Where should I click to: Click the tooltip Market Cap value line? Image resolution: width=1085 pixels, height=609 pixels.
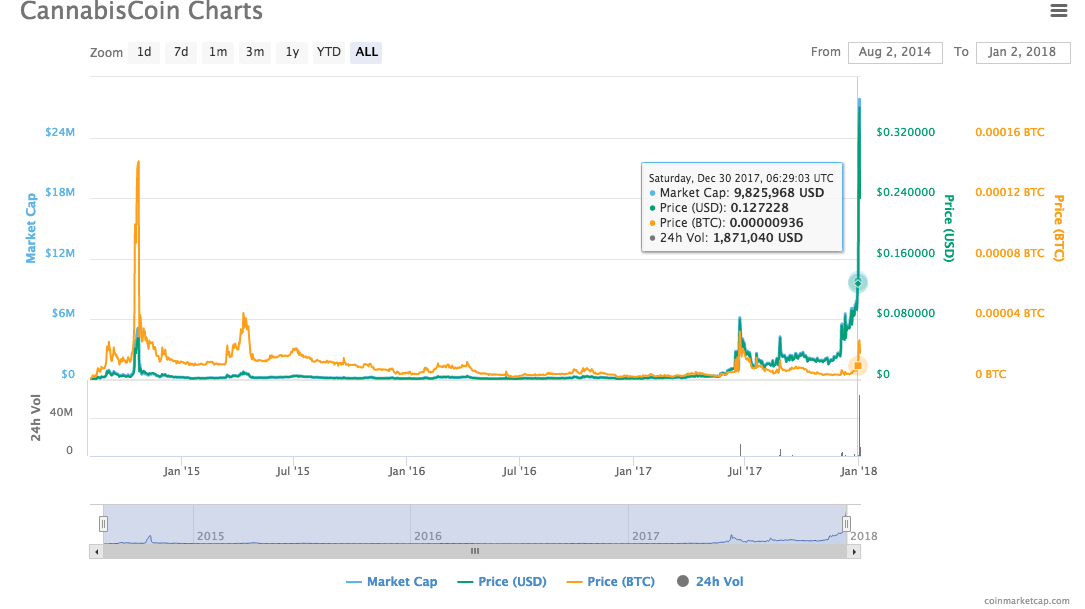[737, 193]
